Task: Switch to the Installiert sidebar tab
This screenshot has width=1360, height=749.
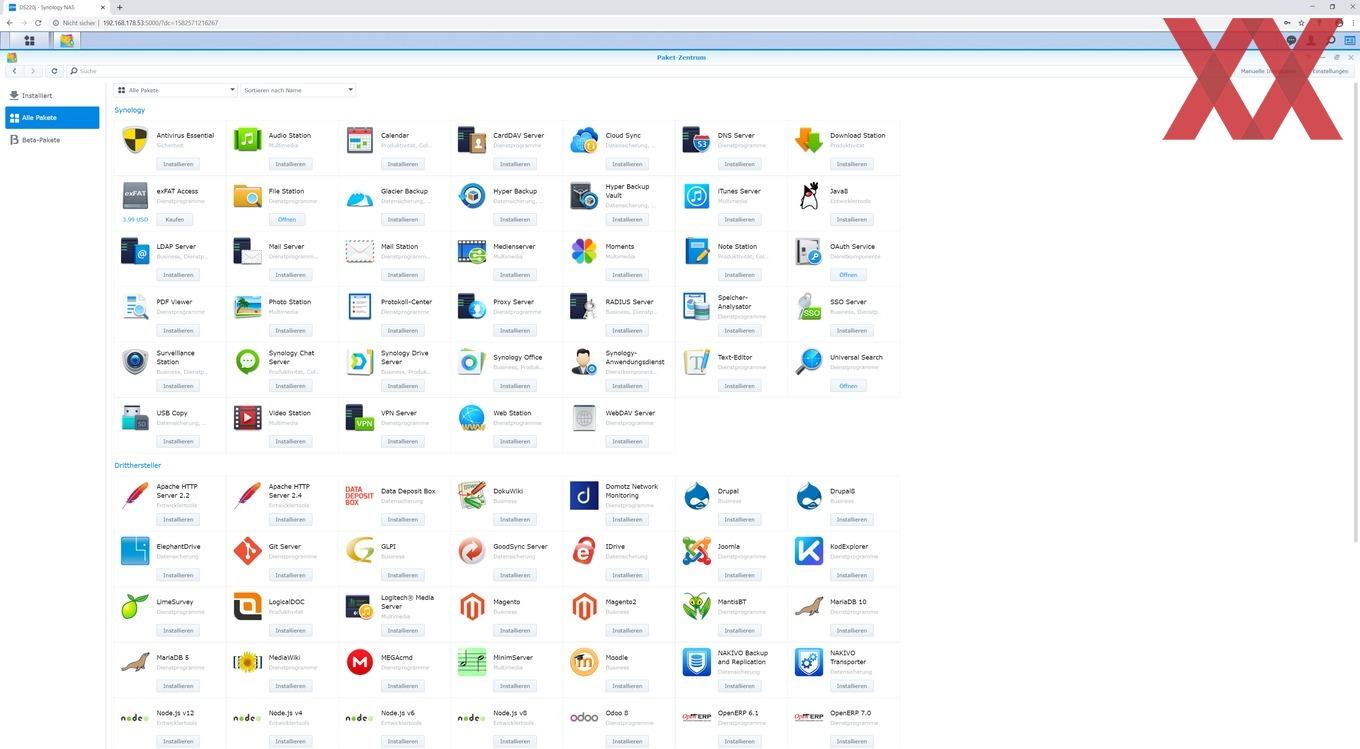Action: pos(52,96)
